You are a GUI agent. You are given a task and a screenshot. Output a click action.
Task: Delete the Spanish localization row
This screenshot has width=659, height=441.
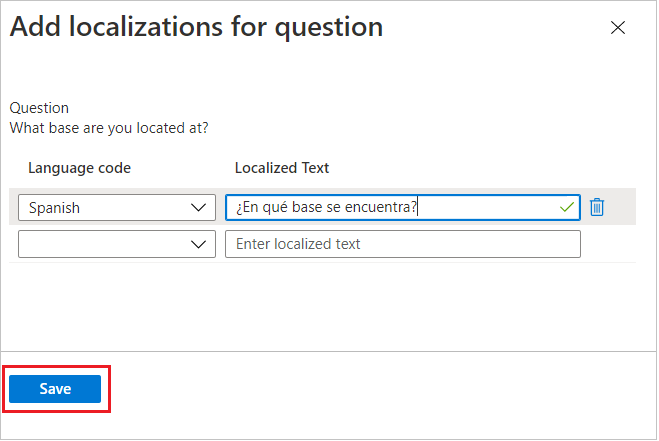coord(597,207)
